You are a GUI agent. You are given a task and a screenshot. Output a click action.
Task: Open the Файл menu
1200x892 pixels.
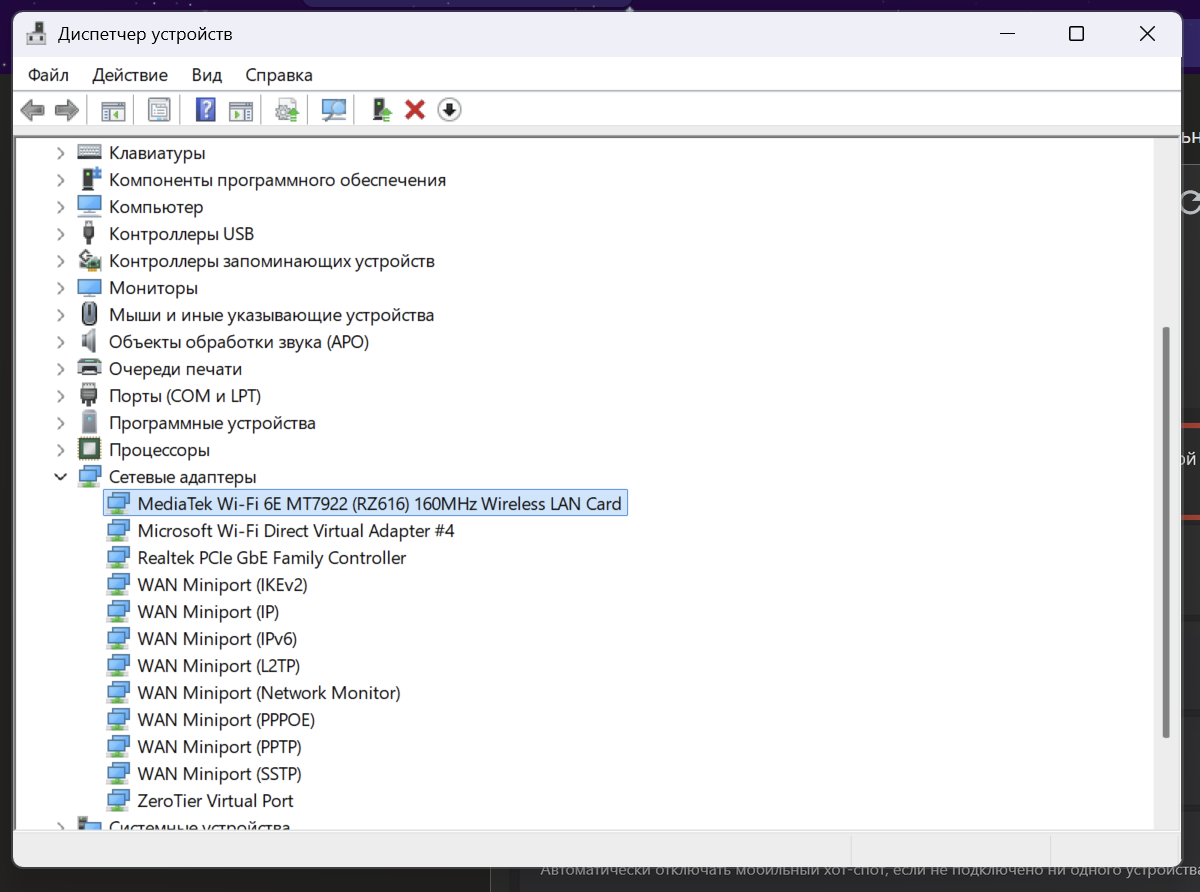pos(48,75)
